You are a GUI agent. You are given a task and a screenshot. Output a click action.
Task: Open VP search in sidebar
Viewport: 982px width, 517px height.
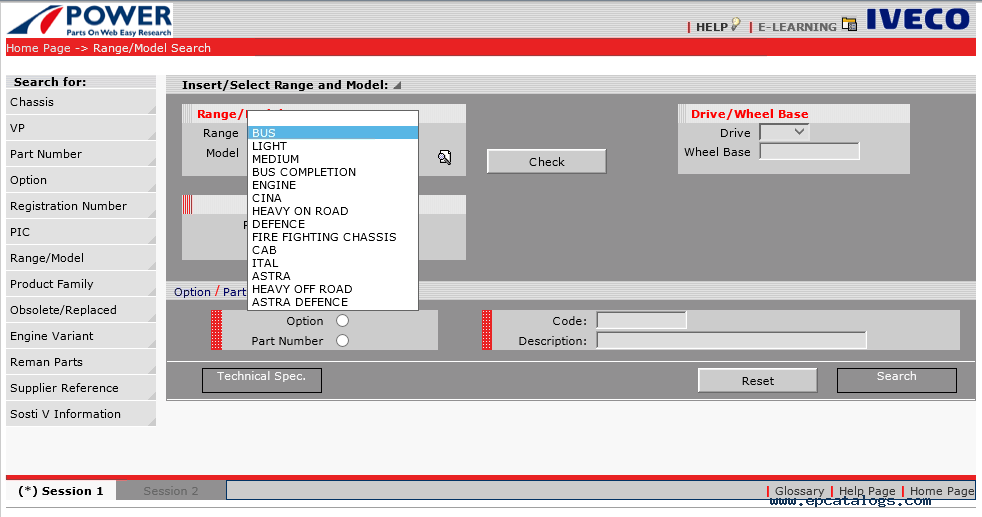(81, 128)
